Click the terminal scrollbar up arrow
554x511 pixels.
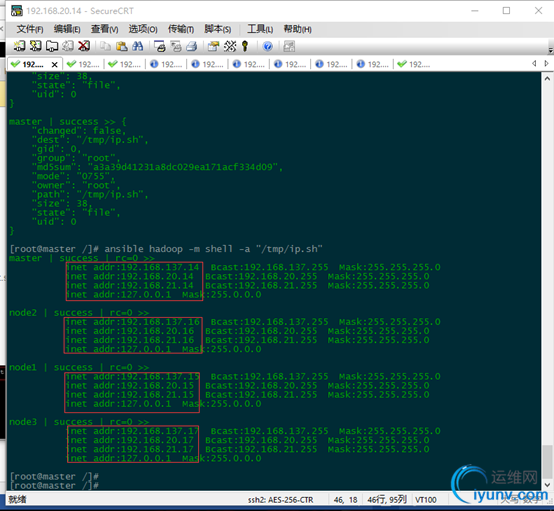pyautogui.click(x=547, y=79)
